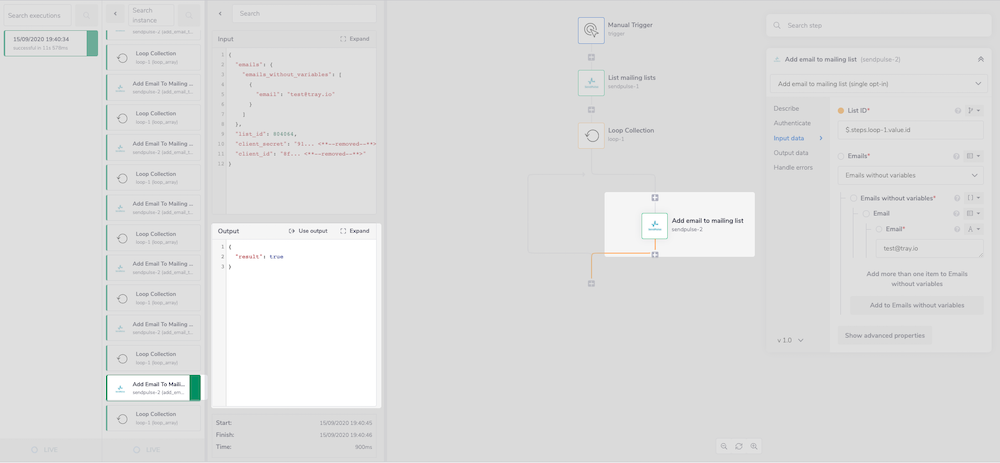
Task: Click the Manual Trigger step icon
Action: pyautogui.click(x=591, y=30)
